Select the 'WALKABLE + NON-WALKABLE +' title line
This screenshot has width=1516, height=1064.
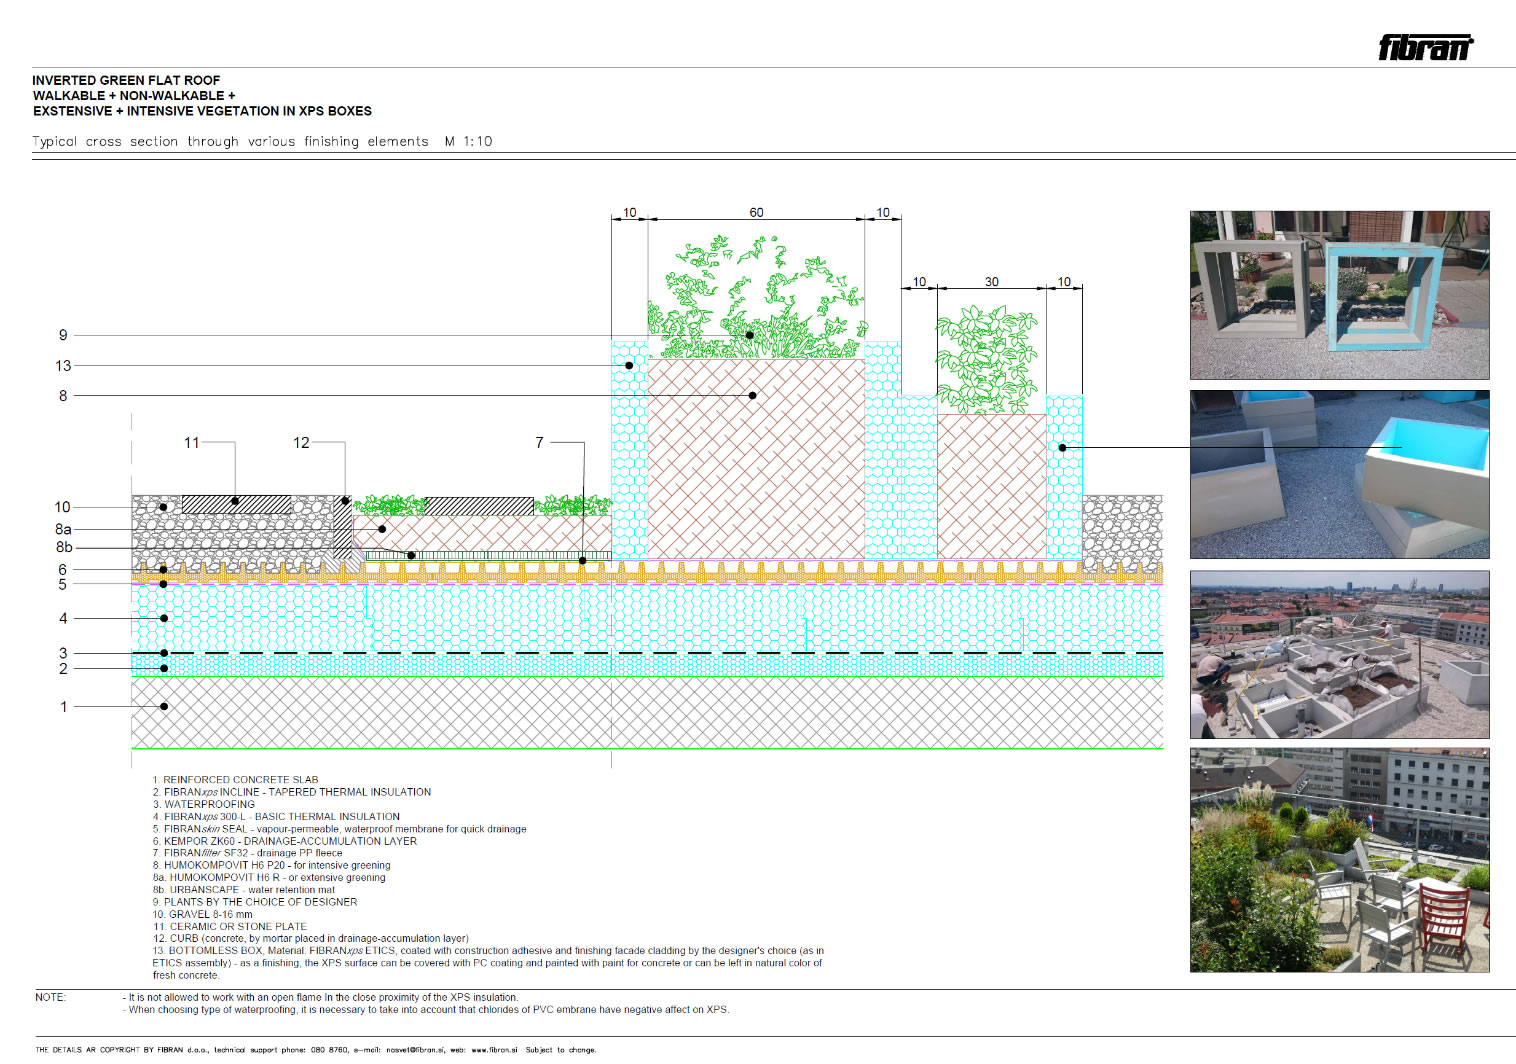pos(134,96)
